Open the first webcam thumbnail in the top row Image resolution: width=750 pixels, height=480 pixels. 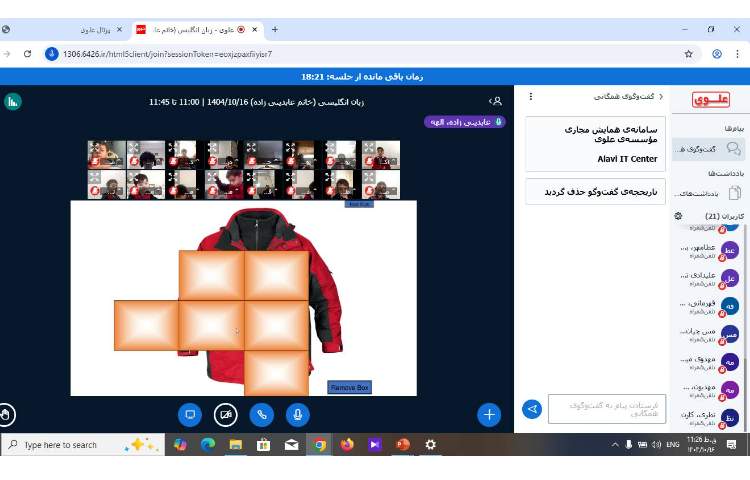pos(107,155)
